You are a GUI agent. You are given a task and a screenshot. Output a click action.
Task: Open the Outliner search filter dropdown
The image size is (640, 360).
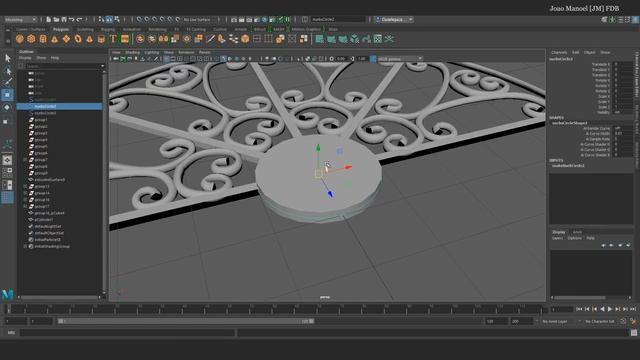(x=102, y=66)
